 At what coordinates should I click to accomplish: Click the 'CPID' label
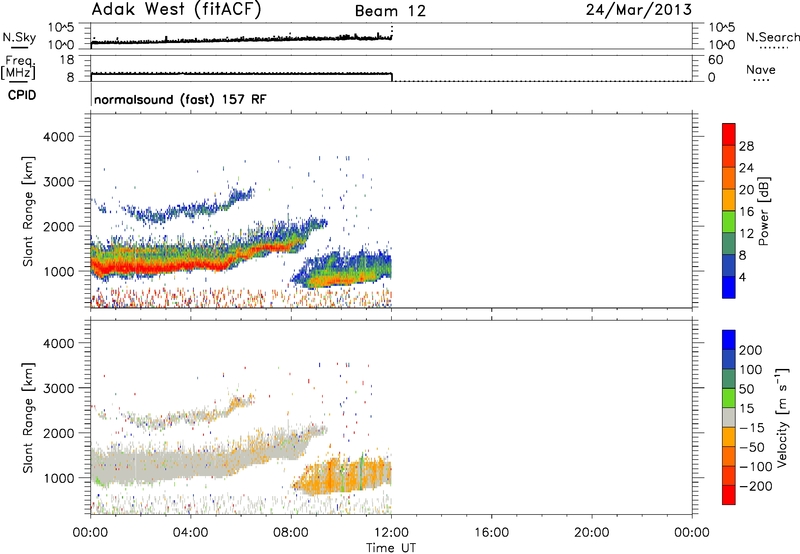click(22, 95)
